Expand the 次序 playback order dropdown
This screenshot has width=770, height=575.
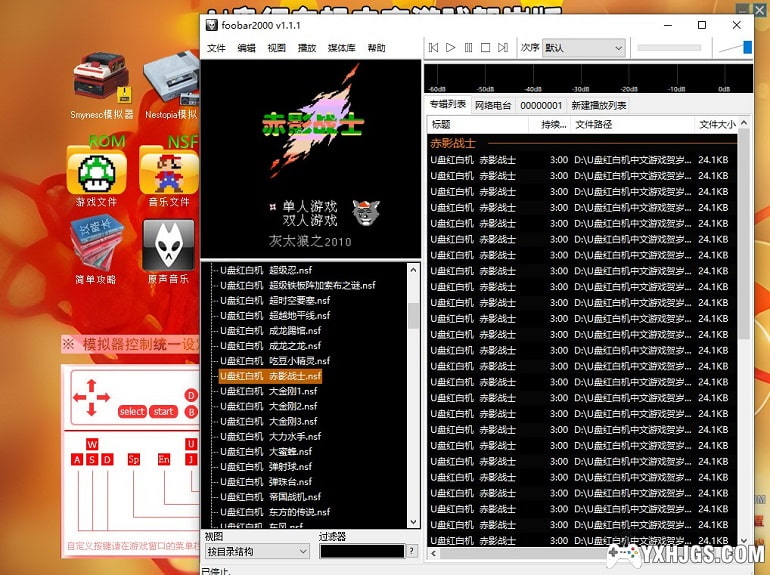(x=584, y=48)
